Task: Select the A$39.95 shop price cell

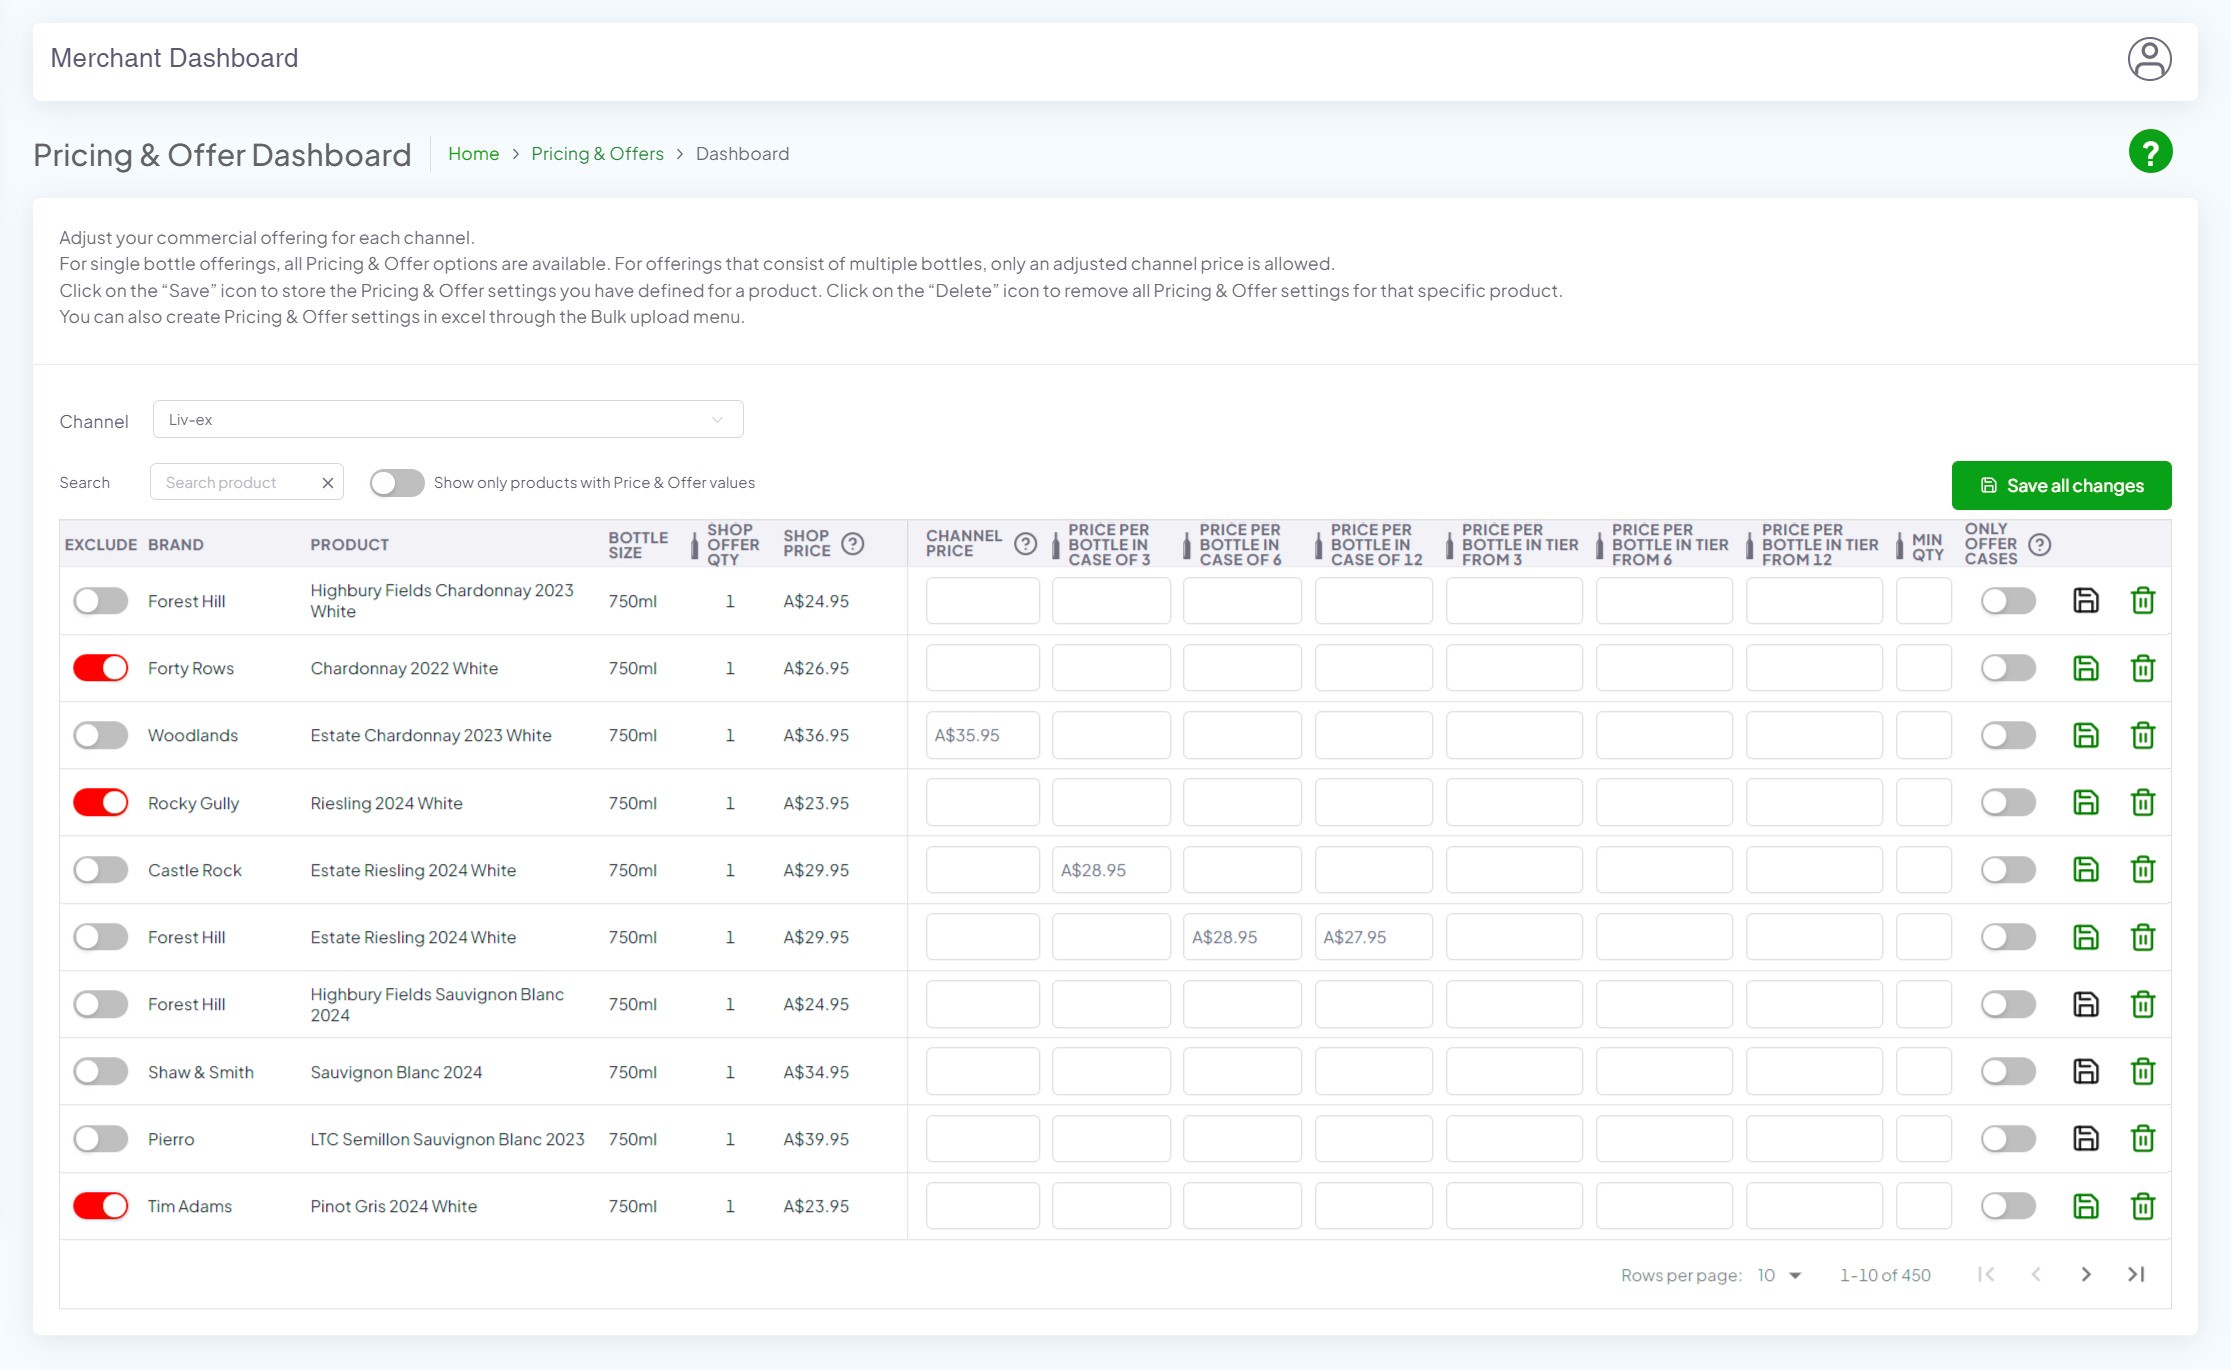Action: pos(816,1139)
